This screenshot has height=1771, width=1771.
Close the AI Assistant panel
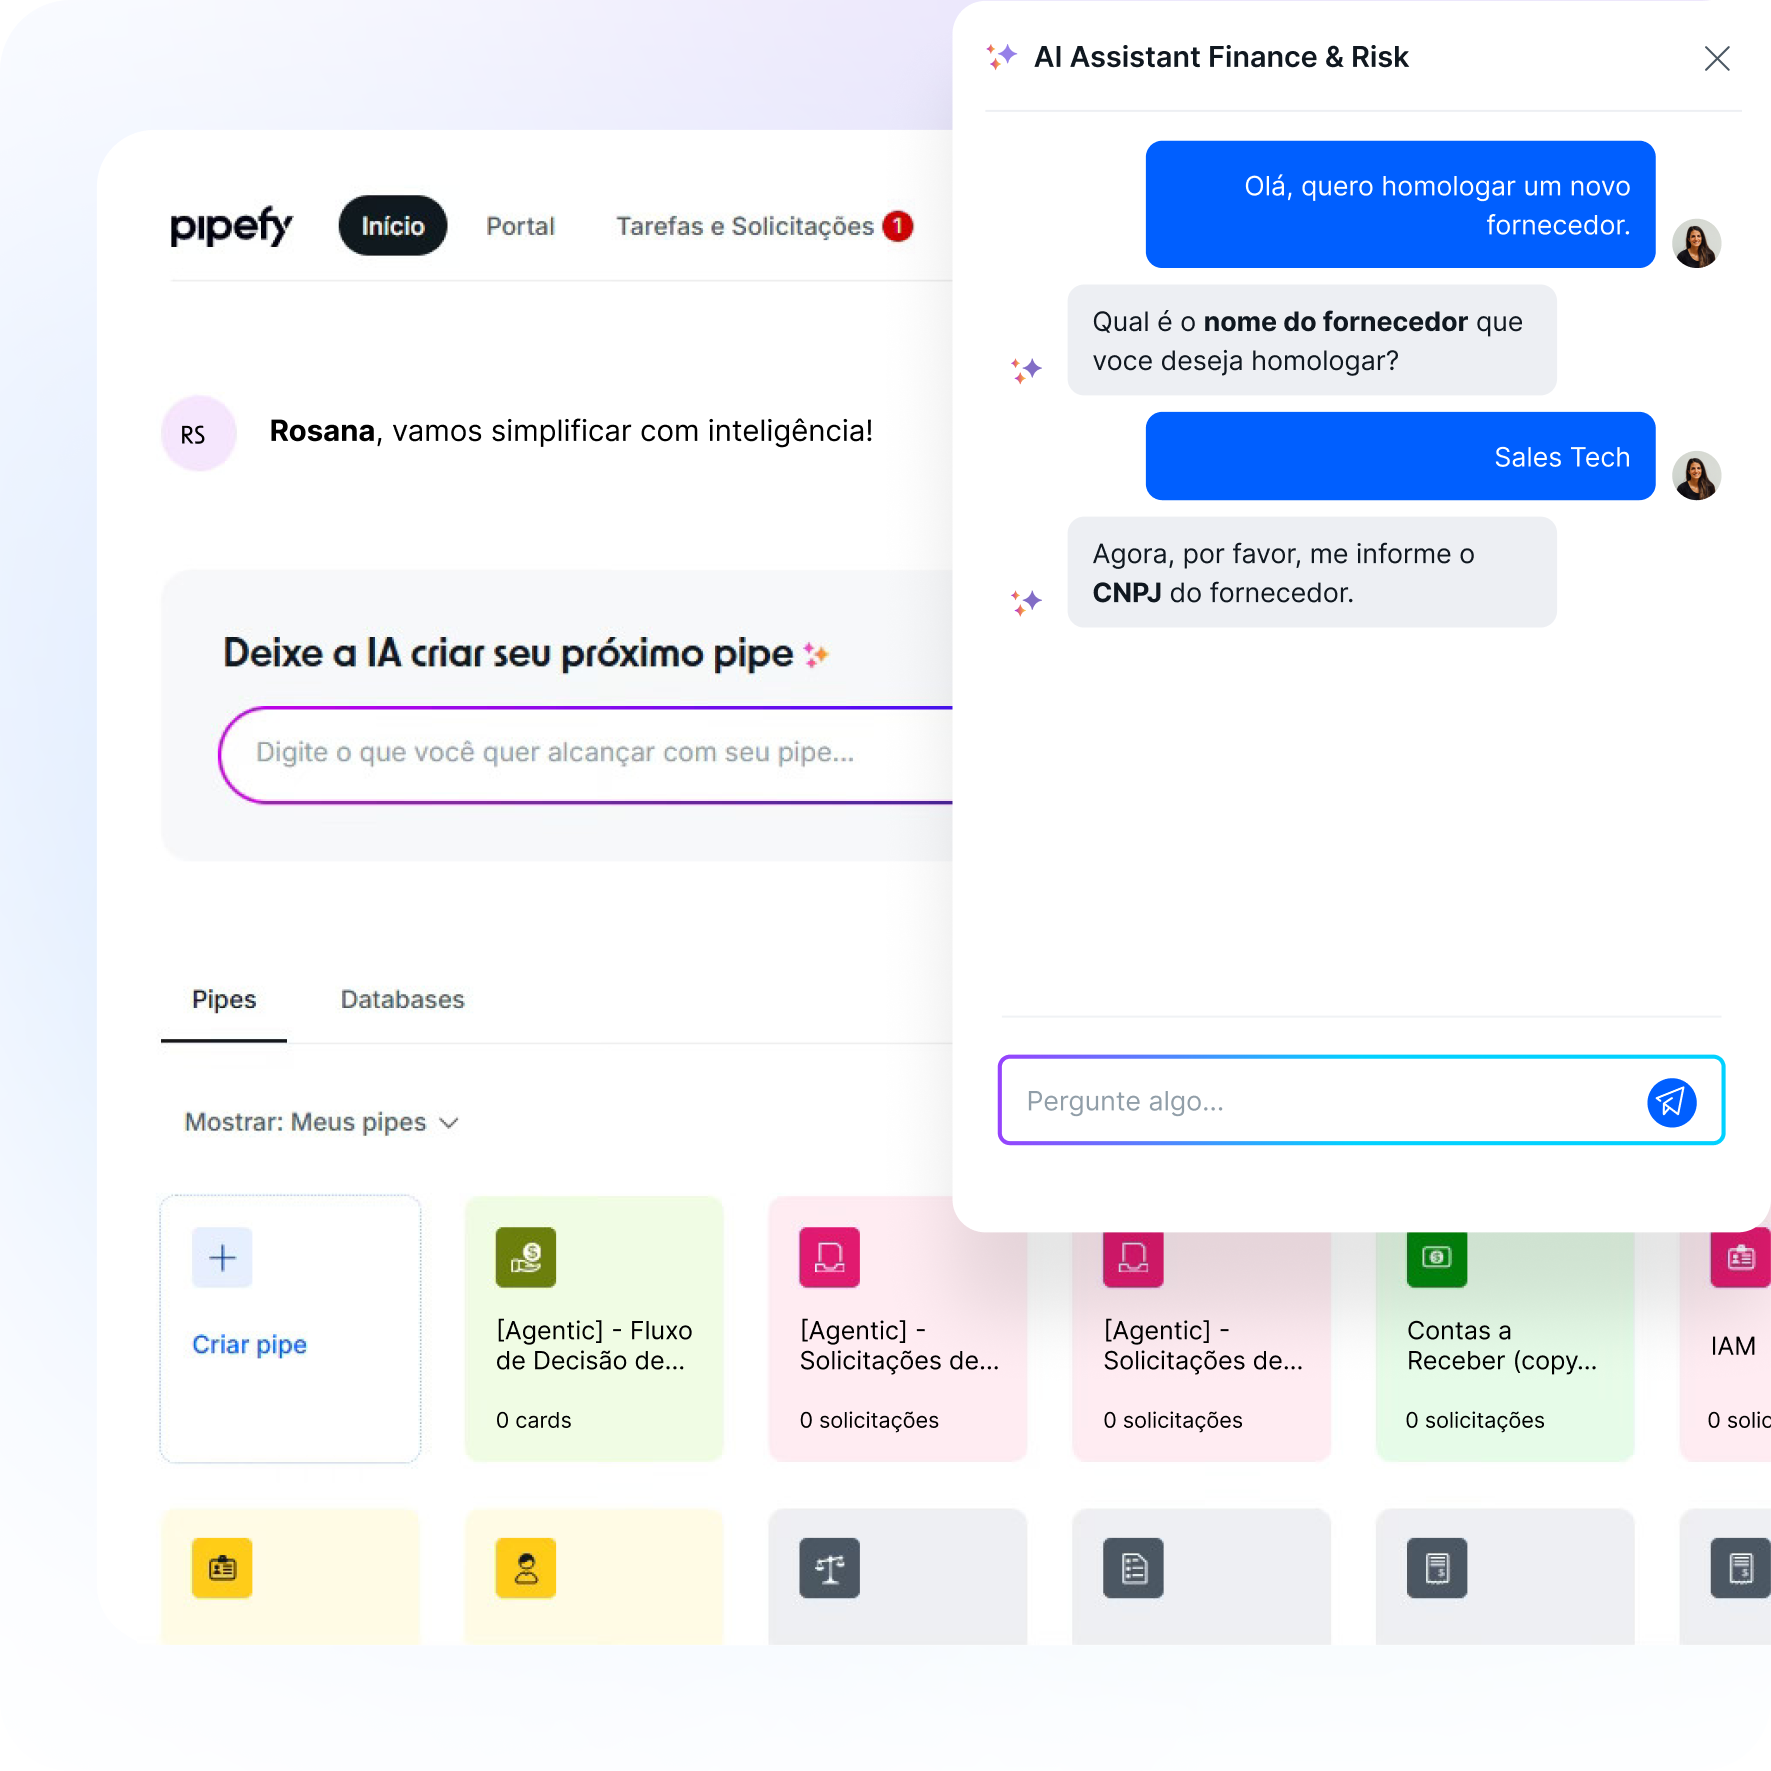(x=1717, y=58)
